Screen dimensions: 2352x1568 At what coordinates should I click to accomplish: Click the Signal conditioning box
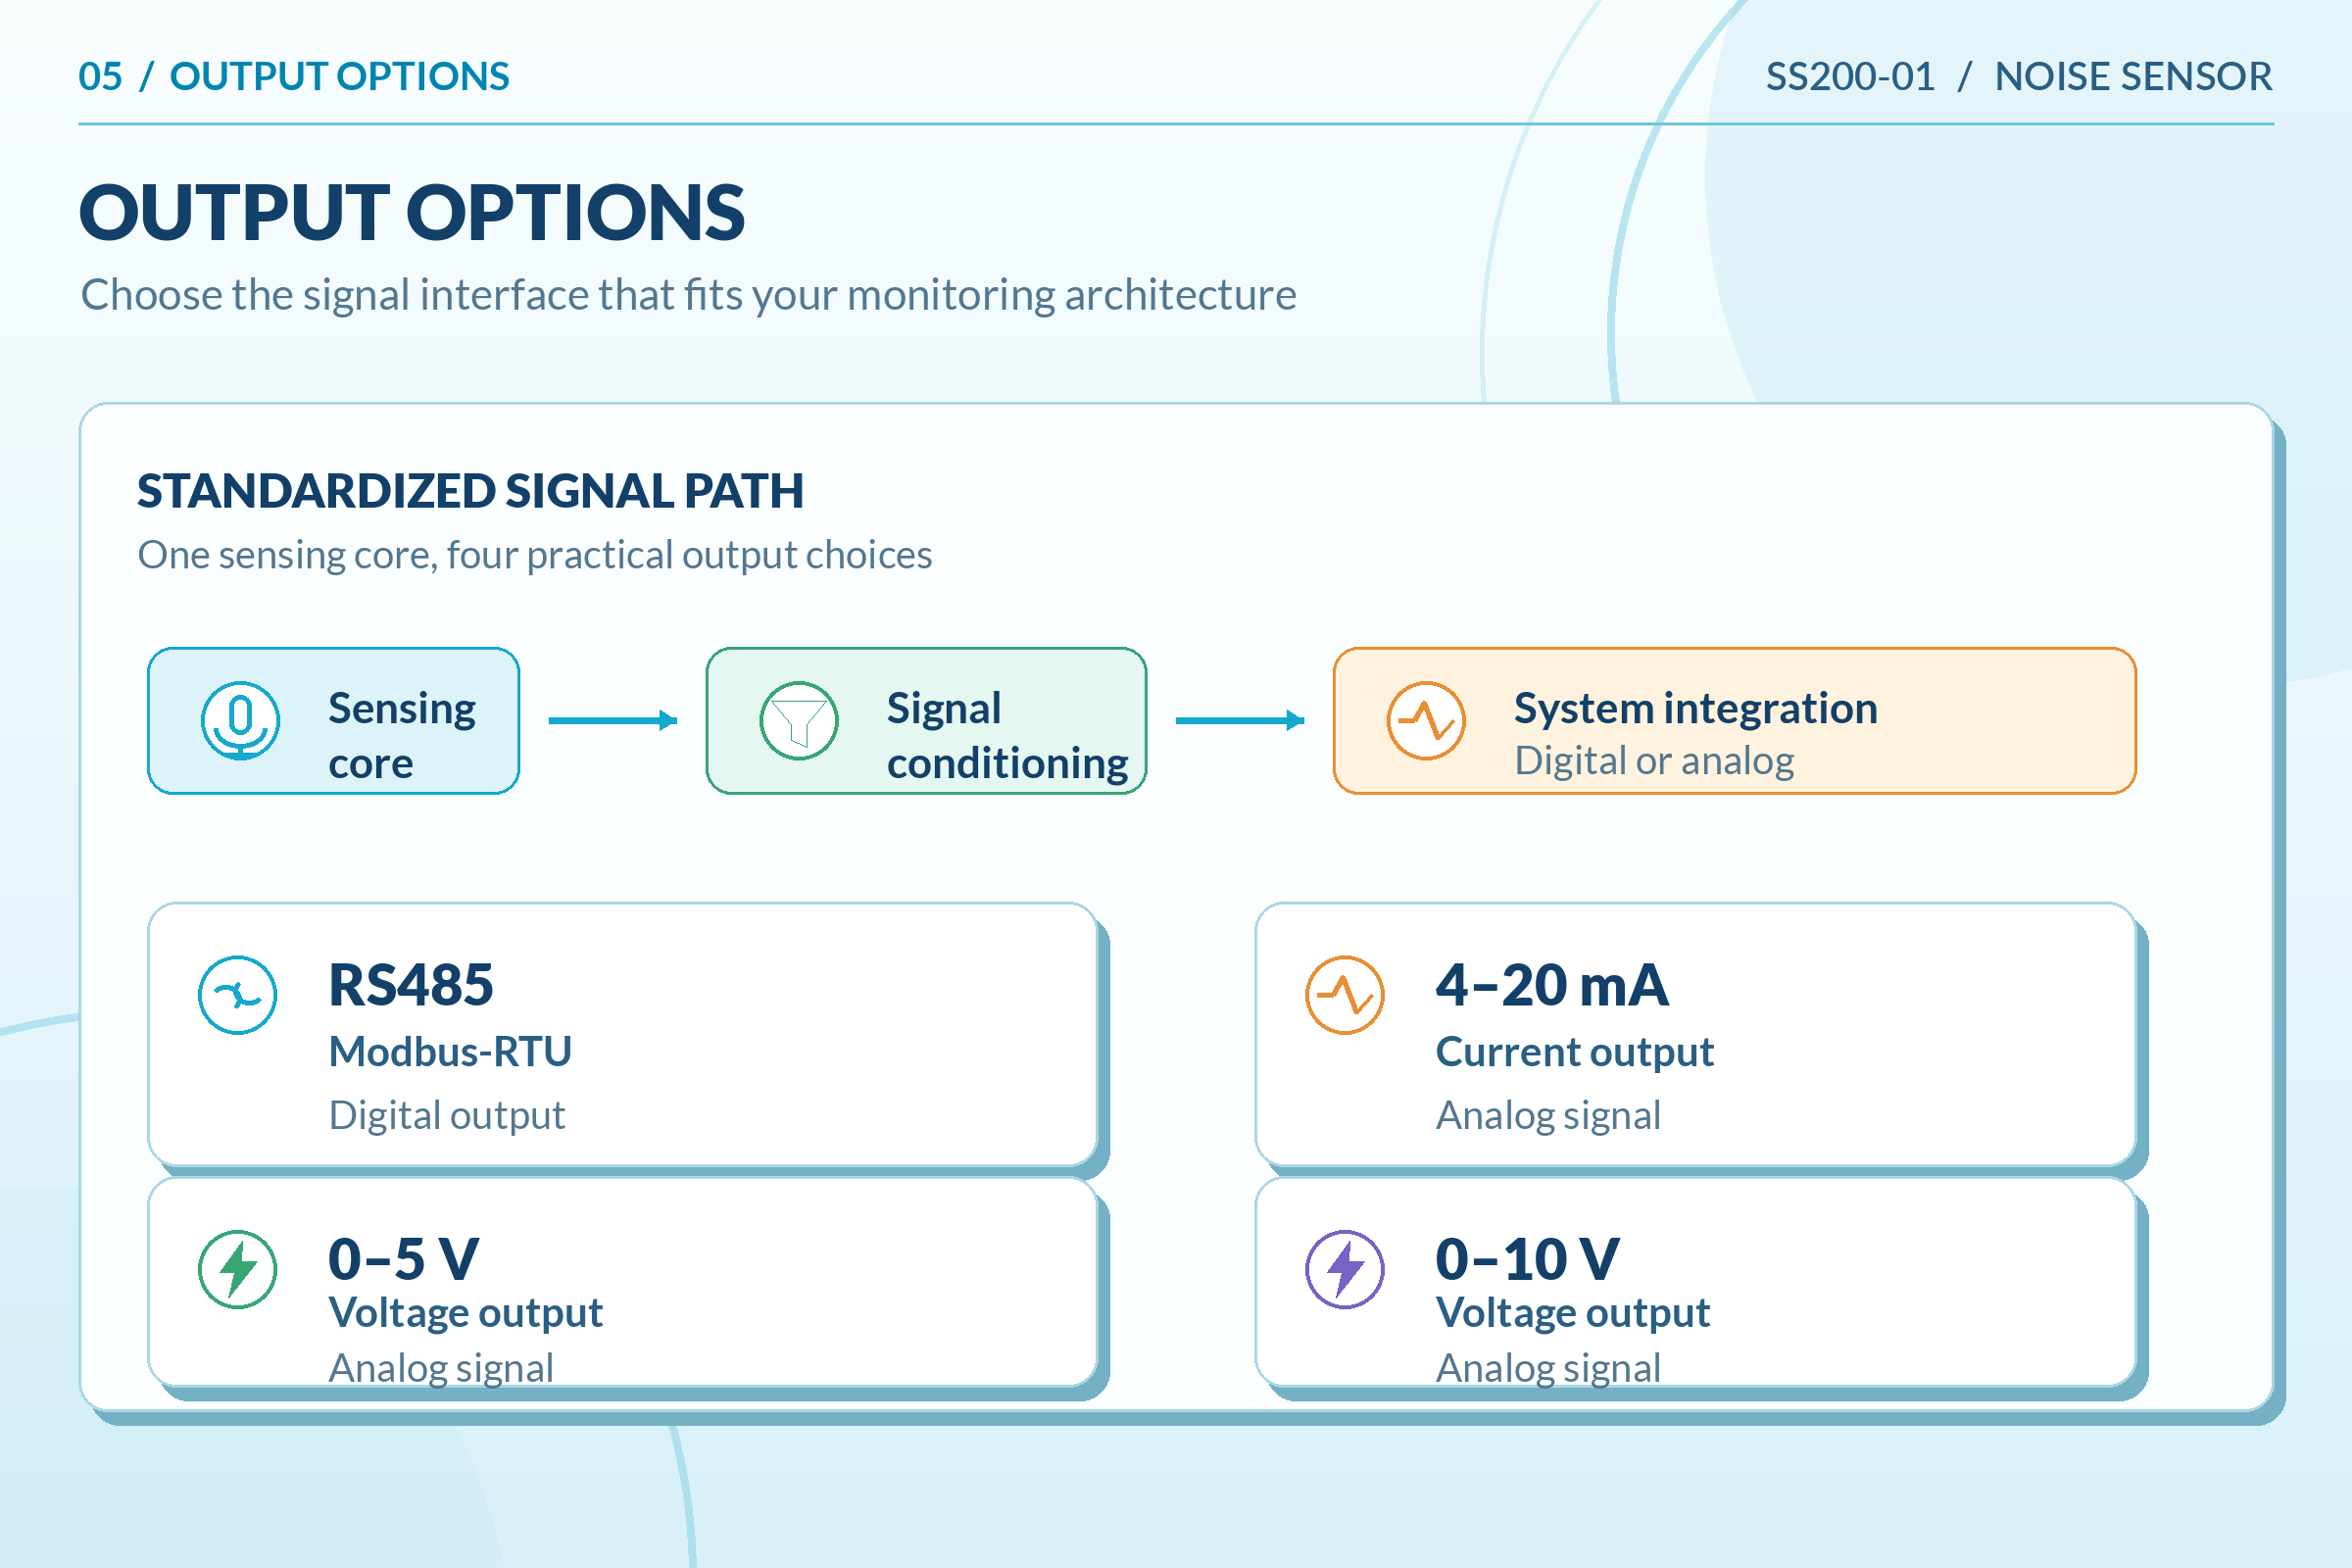(926, 721)
